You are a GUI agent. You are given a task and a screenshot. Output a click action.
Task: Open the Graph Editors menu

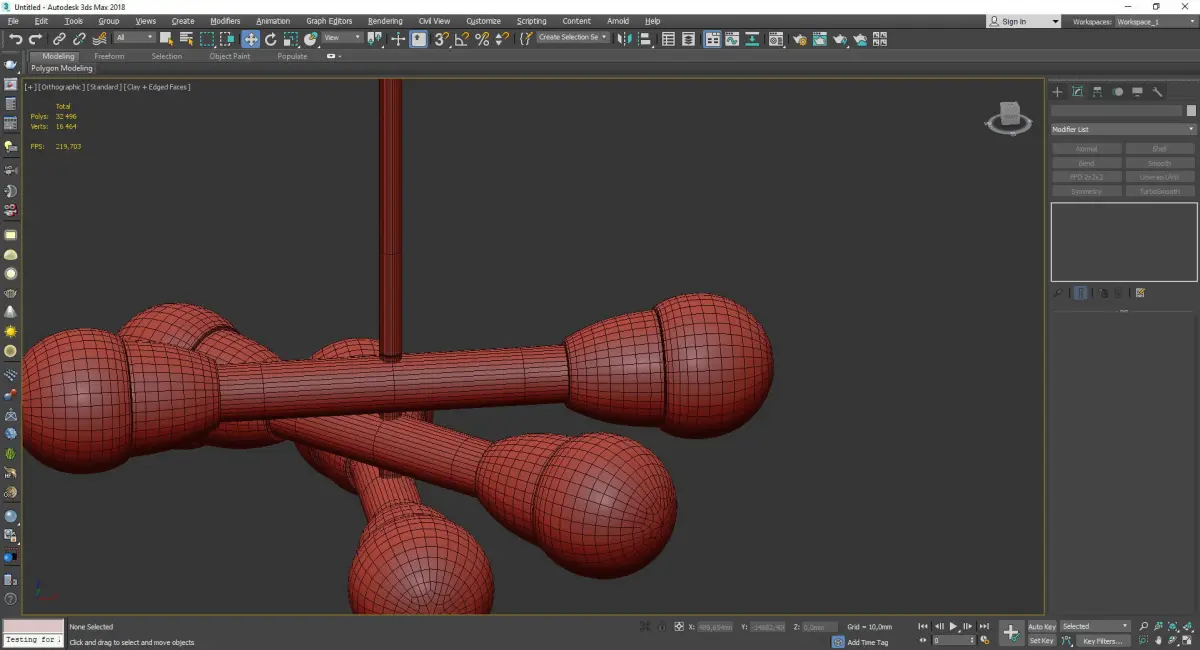(x=329, y=21)
